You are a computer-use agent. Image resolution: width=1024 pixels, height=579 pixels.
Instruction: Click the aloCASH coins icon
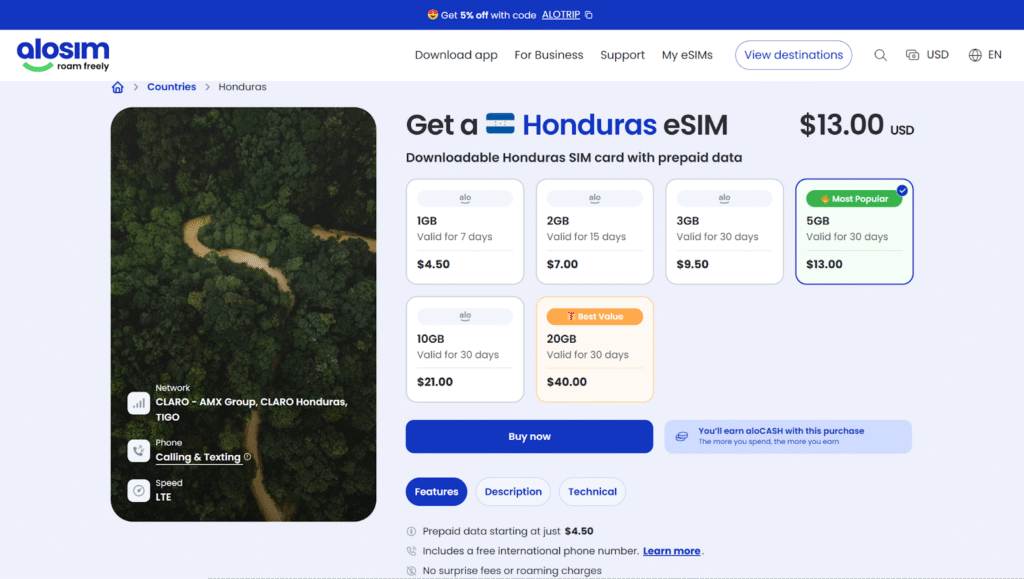[681, 437]
